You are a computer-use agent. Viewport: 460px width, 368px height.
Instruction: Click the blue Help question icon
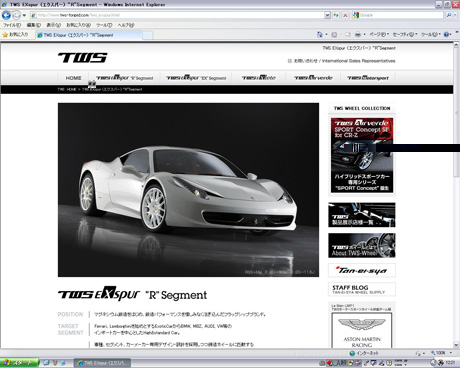[x=446, y=35]
